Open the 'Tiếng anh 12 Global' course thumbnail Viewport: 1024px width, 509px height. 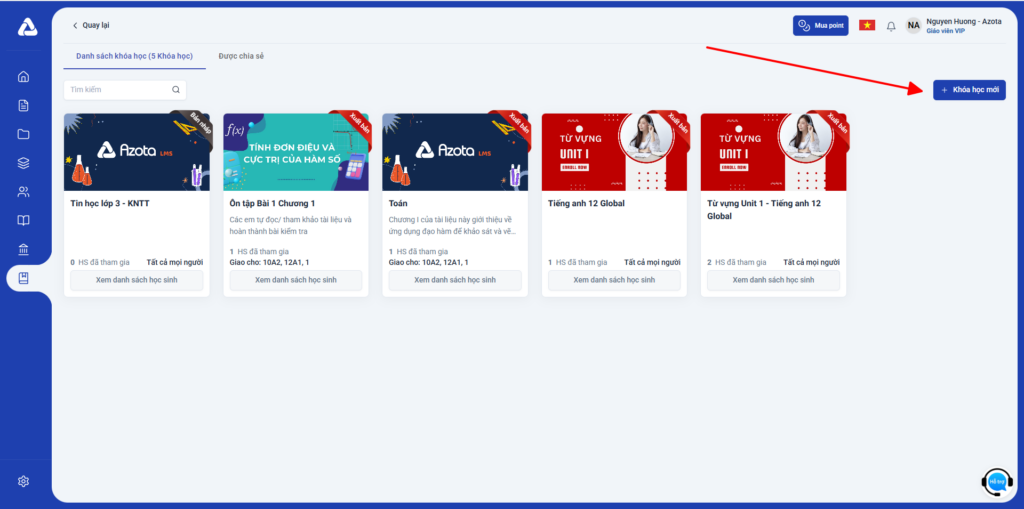click(x=611, y=152)
